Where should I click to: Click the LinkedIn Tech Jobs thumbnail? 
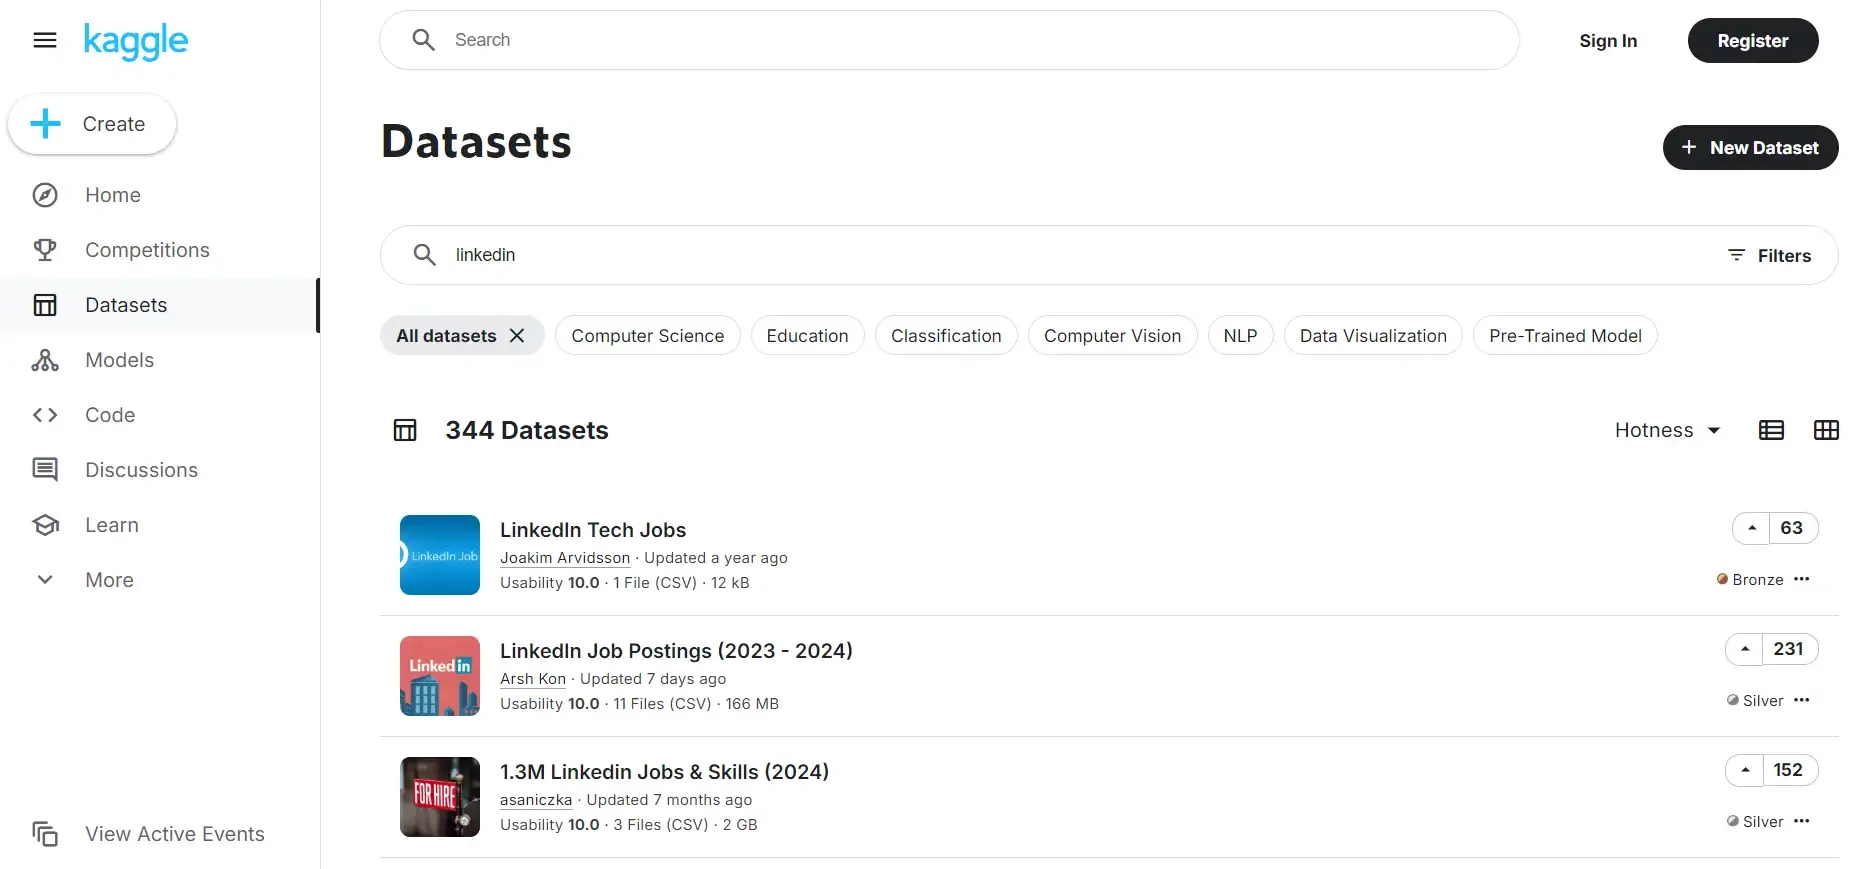coord(440,555)
